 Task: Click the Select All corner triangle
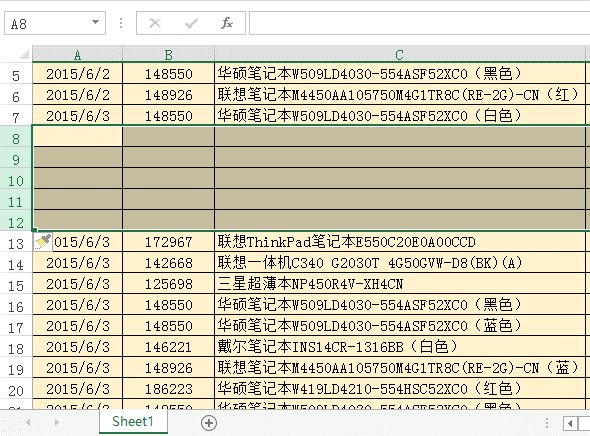coord(24,55)
